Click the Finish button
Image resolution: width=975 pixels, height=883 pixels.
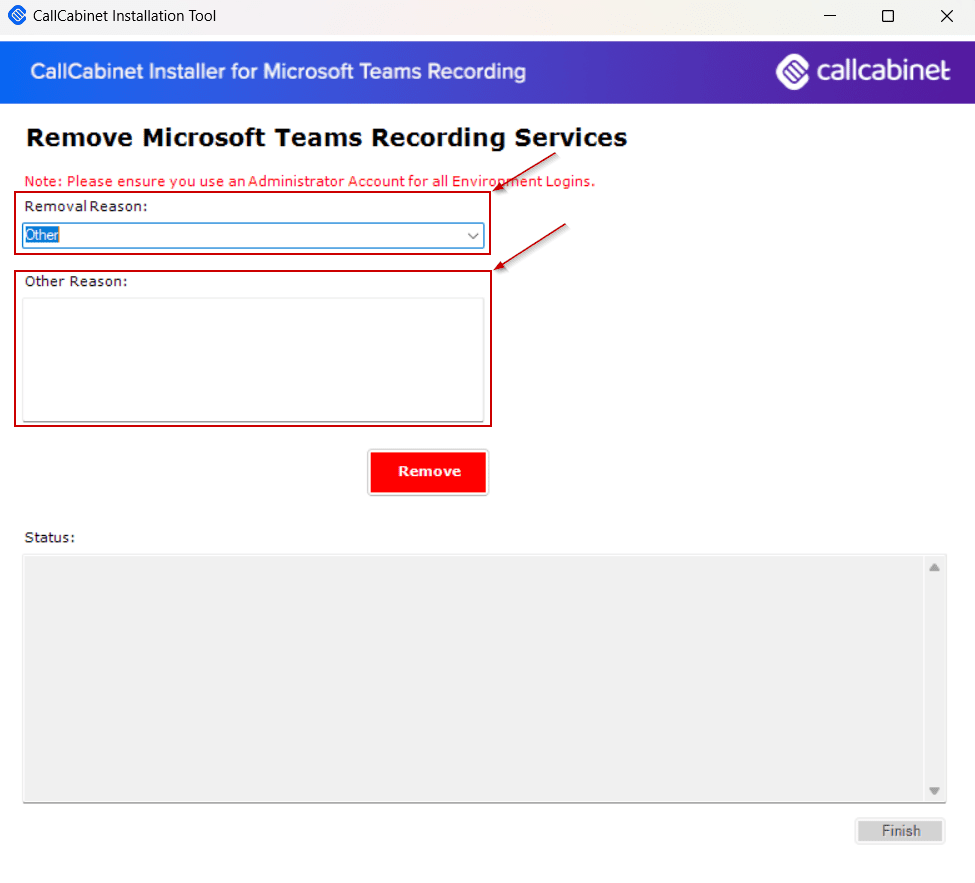(x=899, y=830)
